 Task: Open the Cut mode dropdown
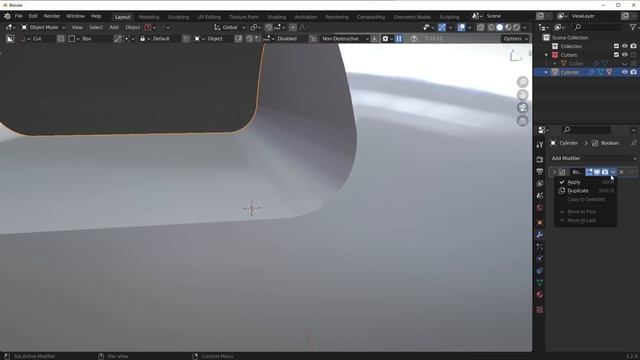(x=37, y=39)
